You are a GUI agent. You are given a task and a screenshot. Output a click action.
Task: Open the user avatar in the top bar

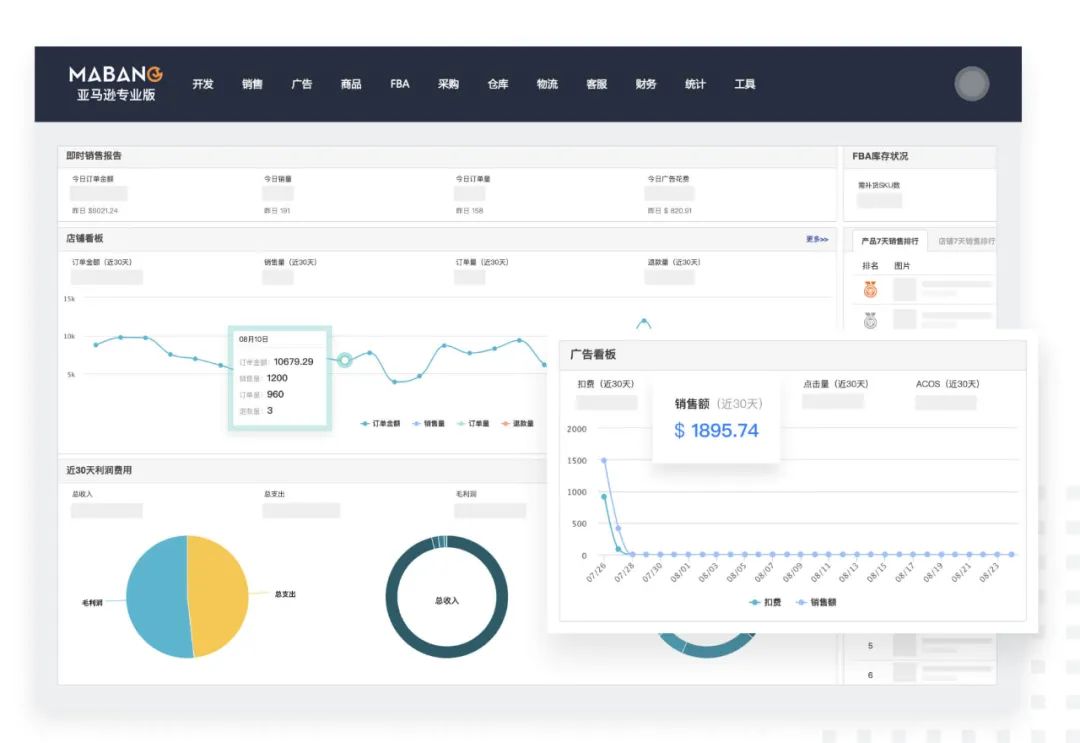click(x=971, y=84)
